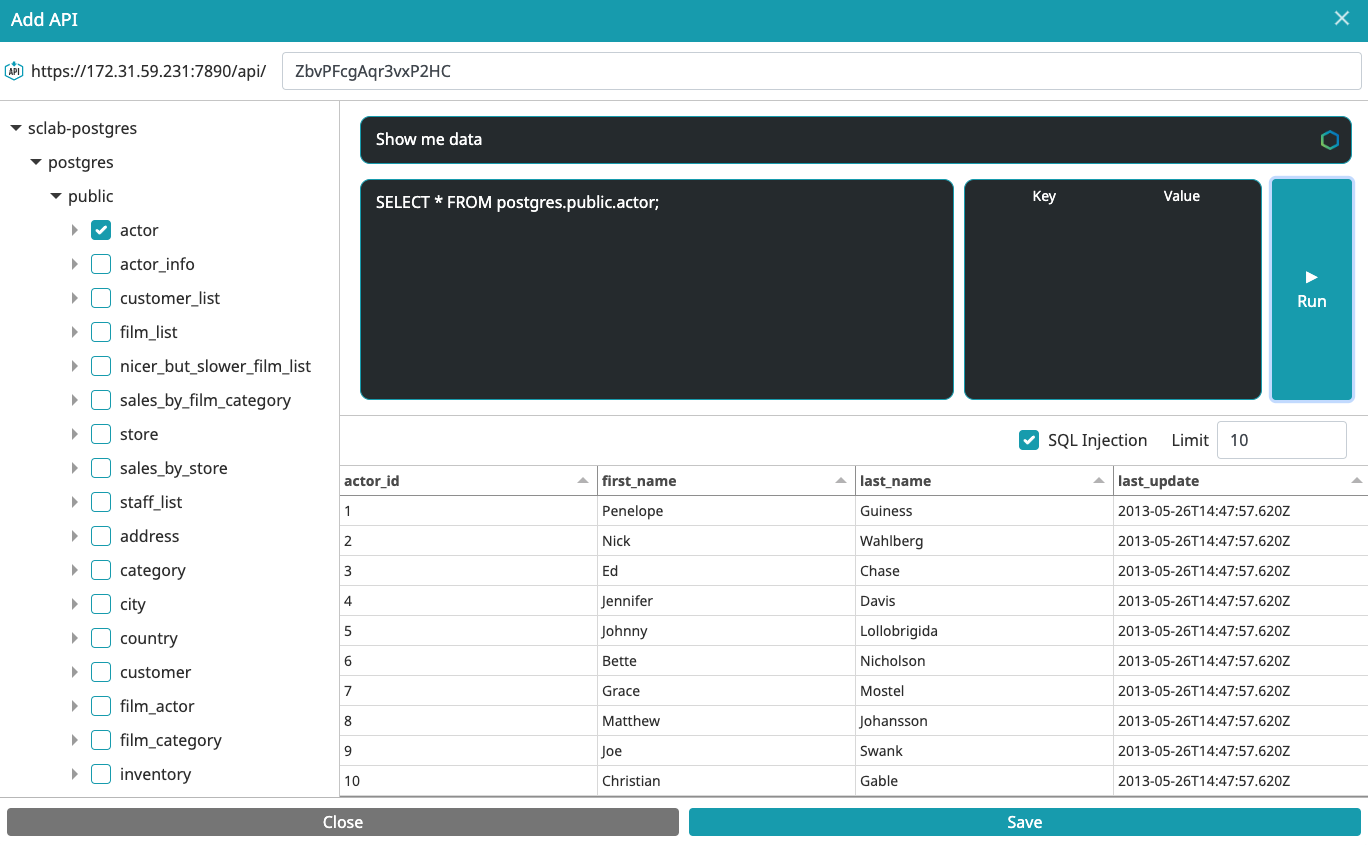
Task: Select the 'Wahlberg' last_name cell
Action: coord(985,541)
